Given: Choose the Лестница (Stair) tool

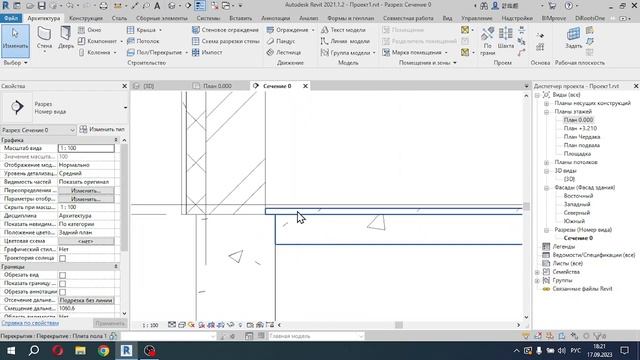Looking at the screenshot, I should pos(284,52).
